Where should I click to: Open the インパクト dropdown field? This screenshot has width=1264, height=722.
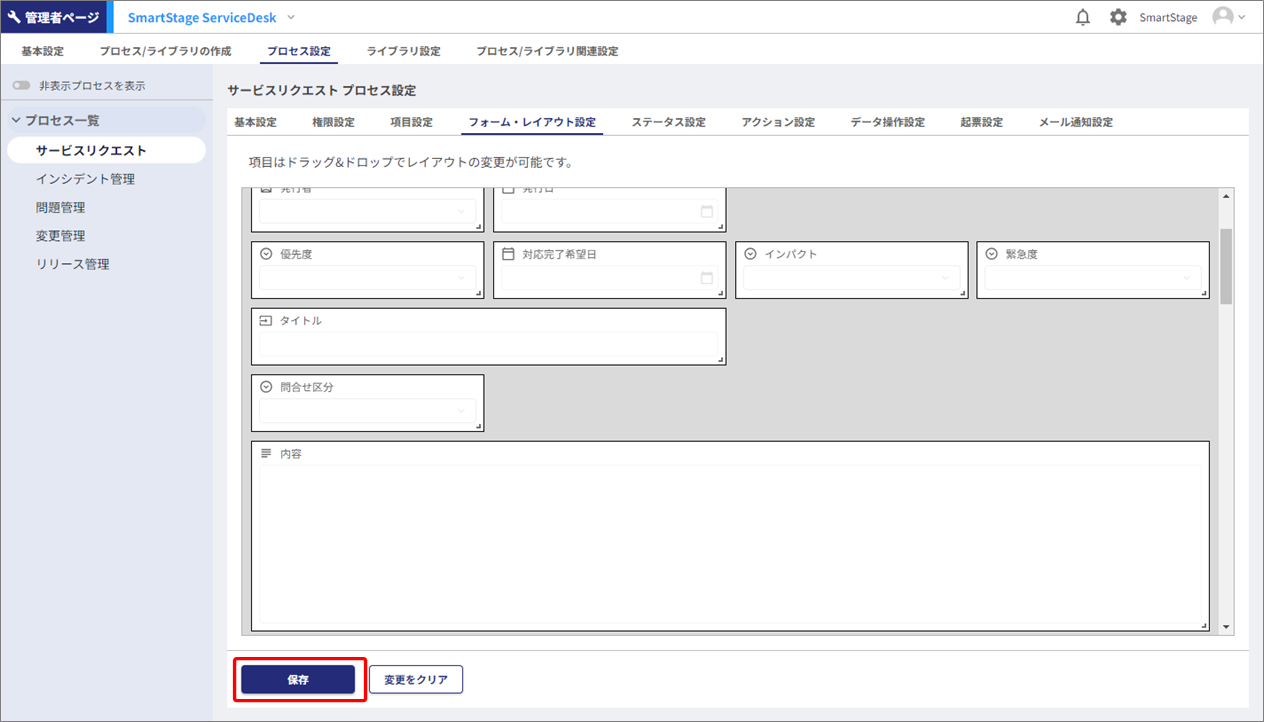pyautogui.click(x=851, y=278)
